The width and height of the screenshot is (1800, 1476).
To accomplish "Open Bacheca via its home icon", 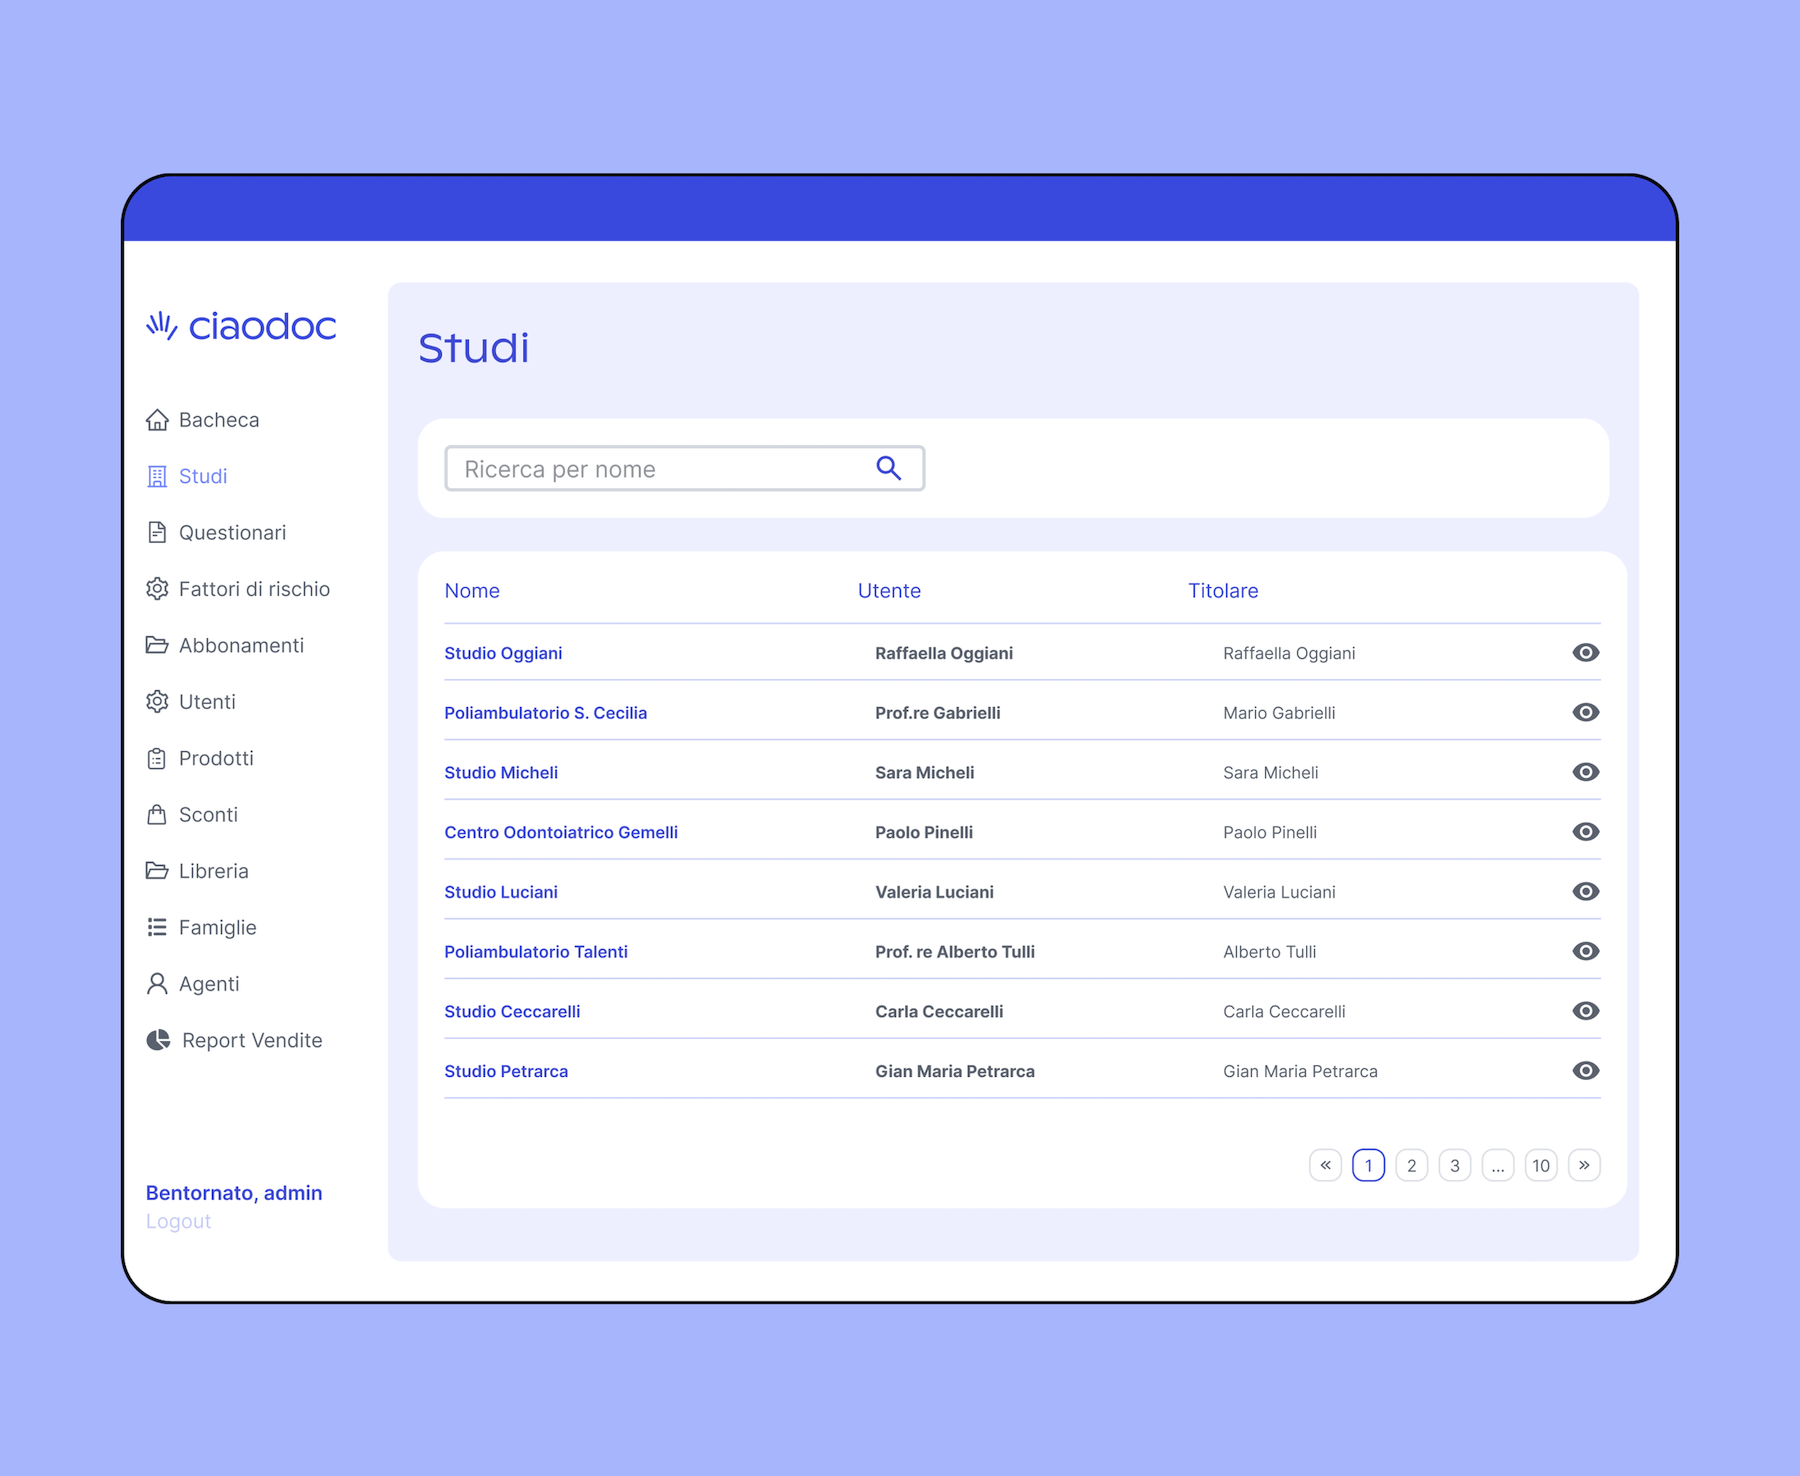I will click(x=157, y=420).
